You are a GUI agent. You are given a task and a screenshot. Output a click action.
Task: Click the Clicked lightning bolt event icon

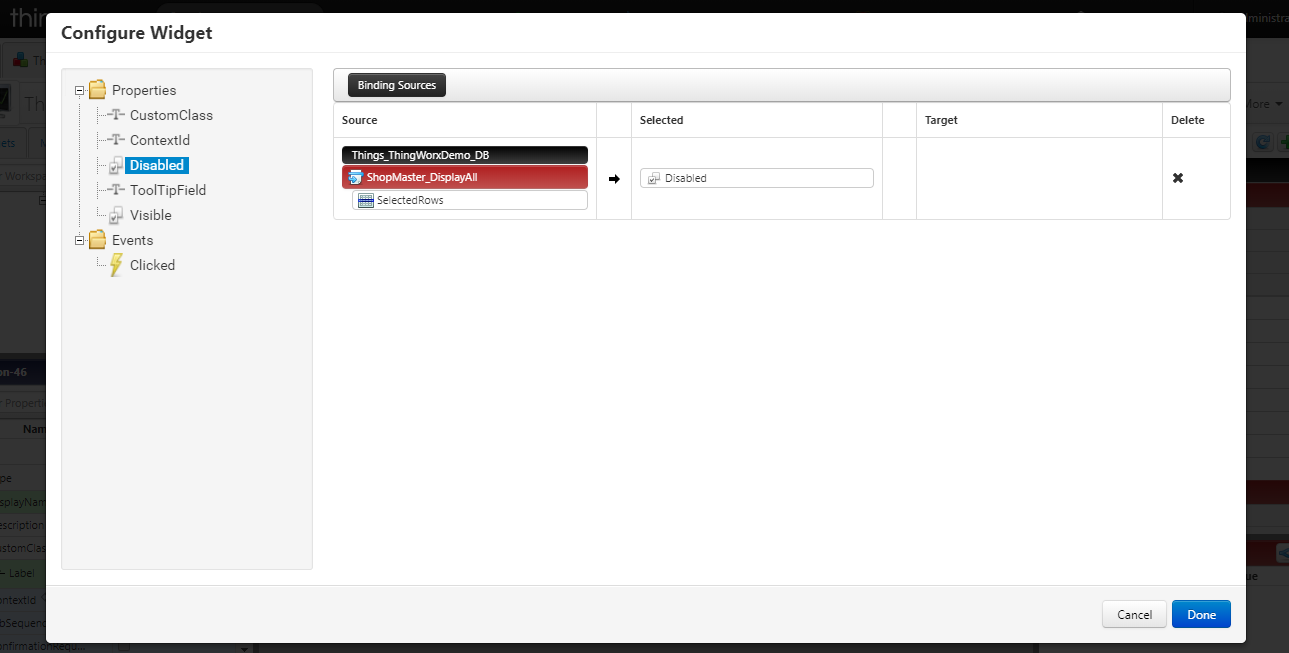[x=117, y=265]
